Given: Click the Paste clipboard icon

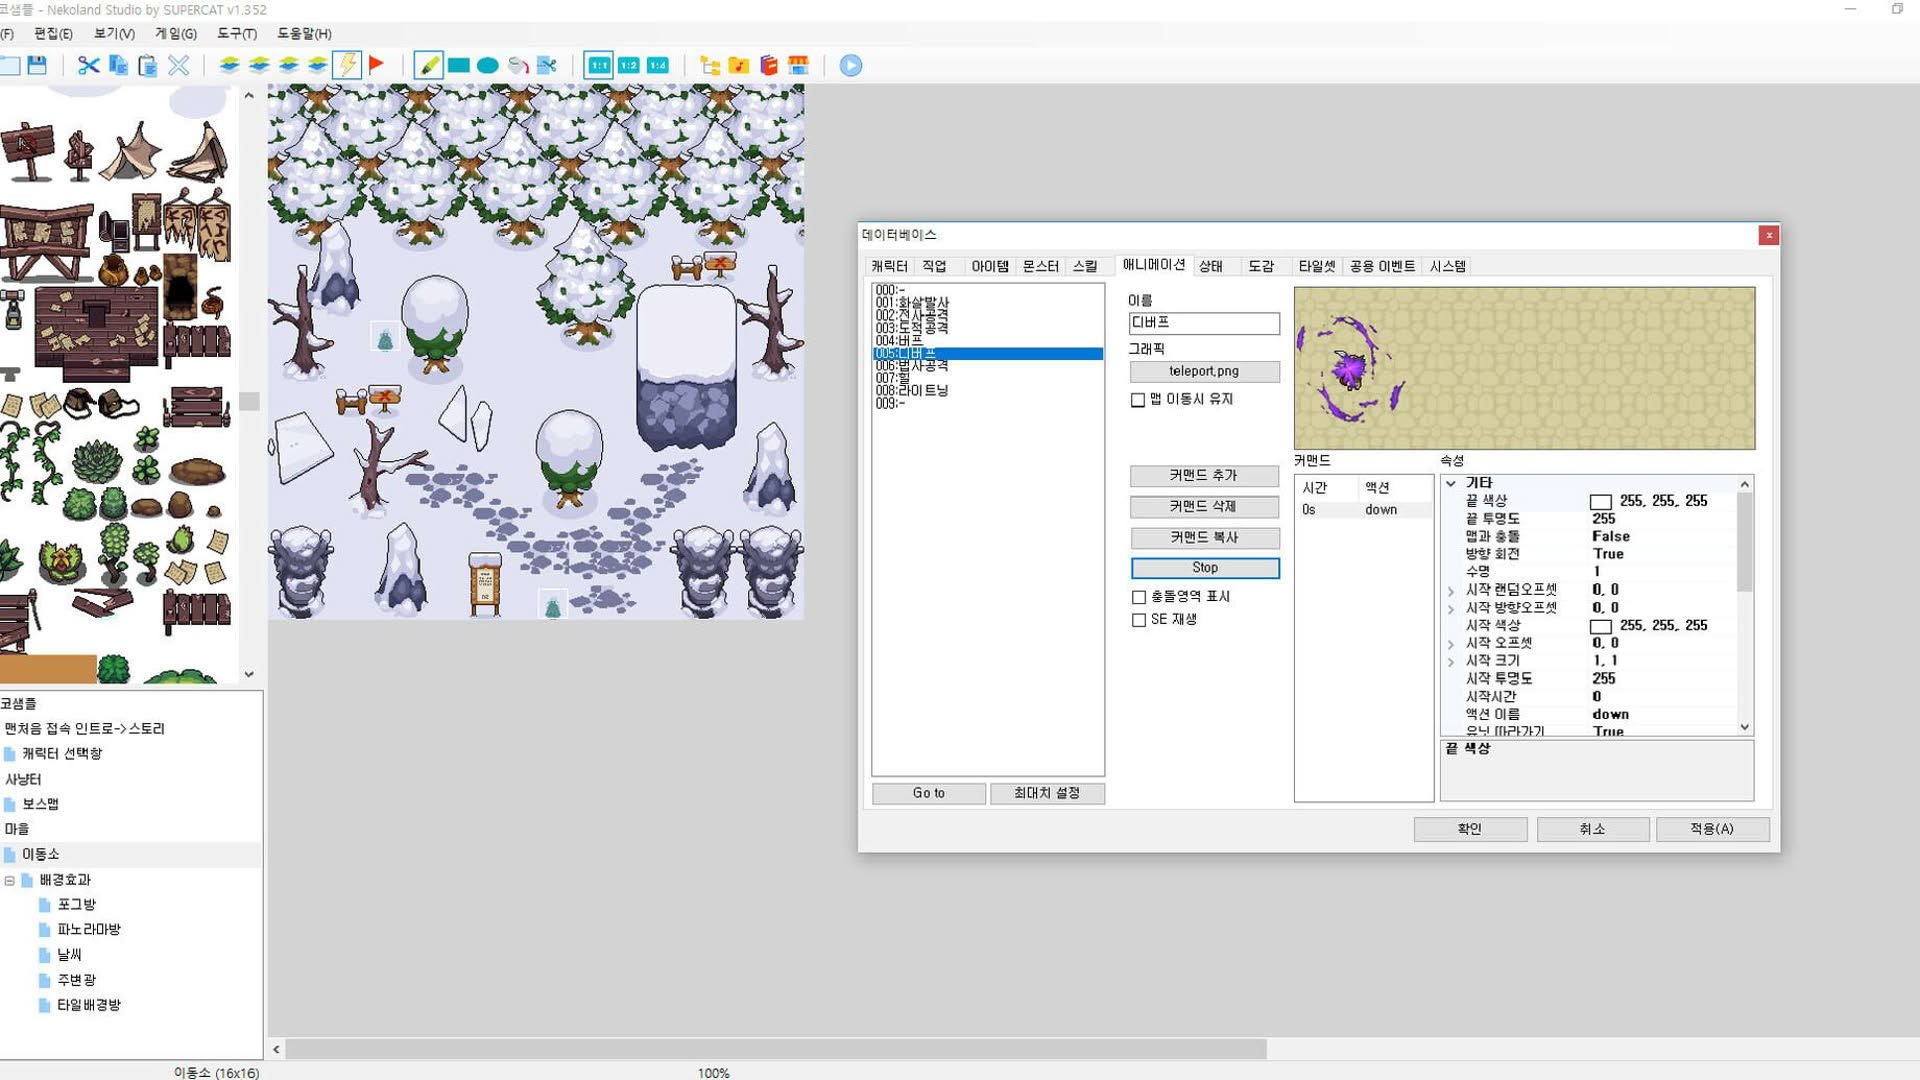Looking at the screenshot, I should click(148, 65).
